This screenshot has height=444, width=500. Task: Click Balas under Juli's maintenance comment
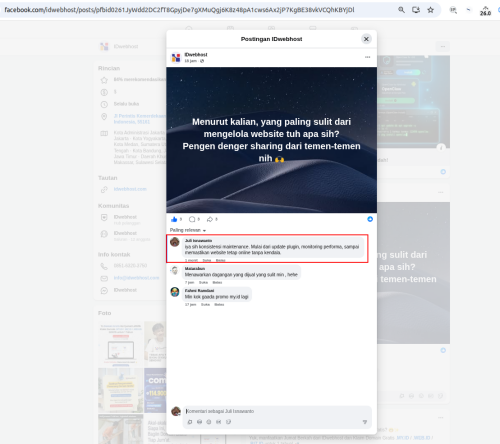220,260
